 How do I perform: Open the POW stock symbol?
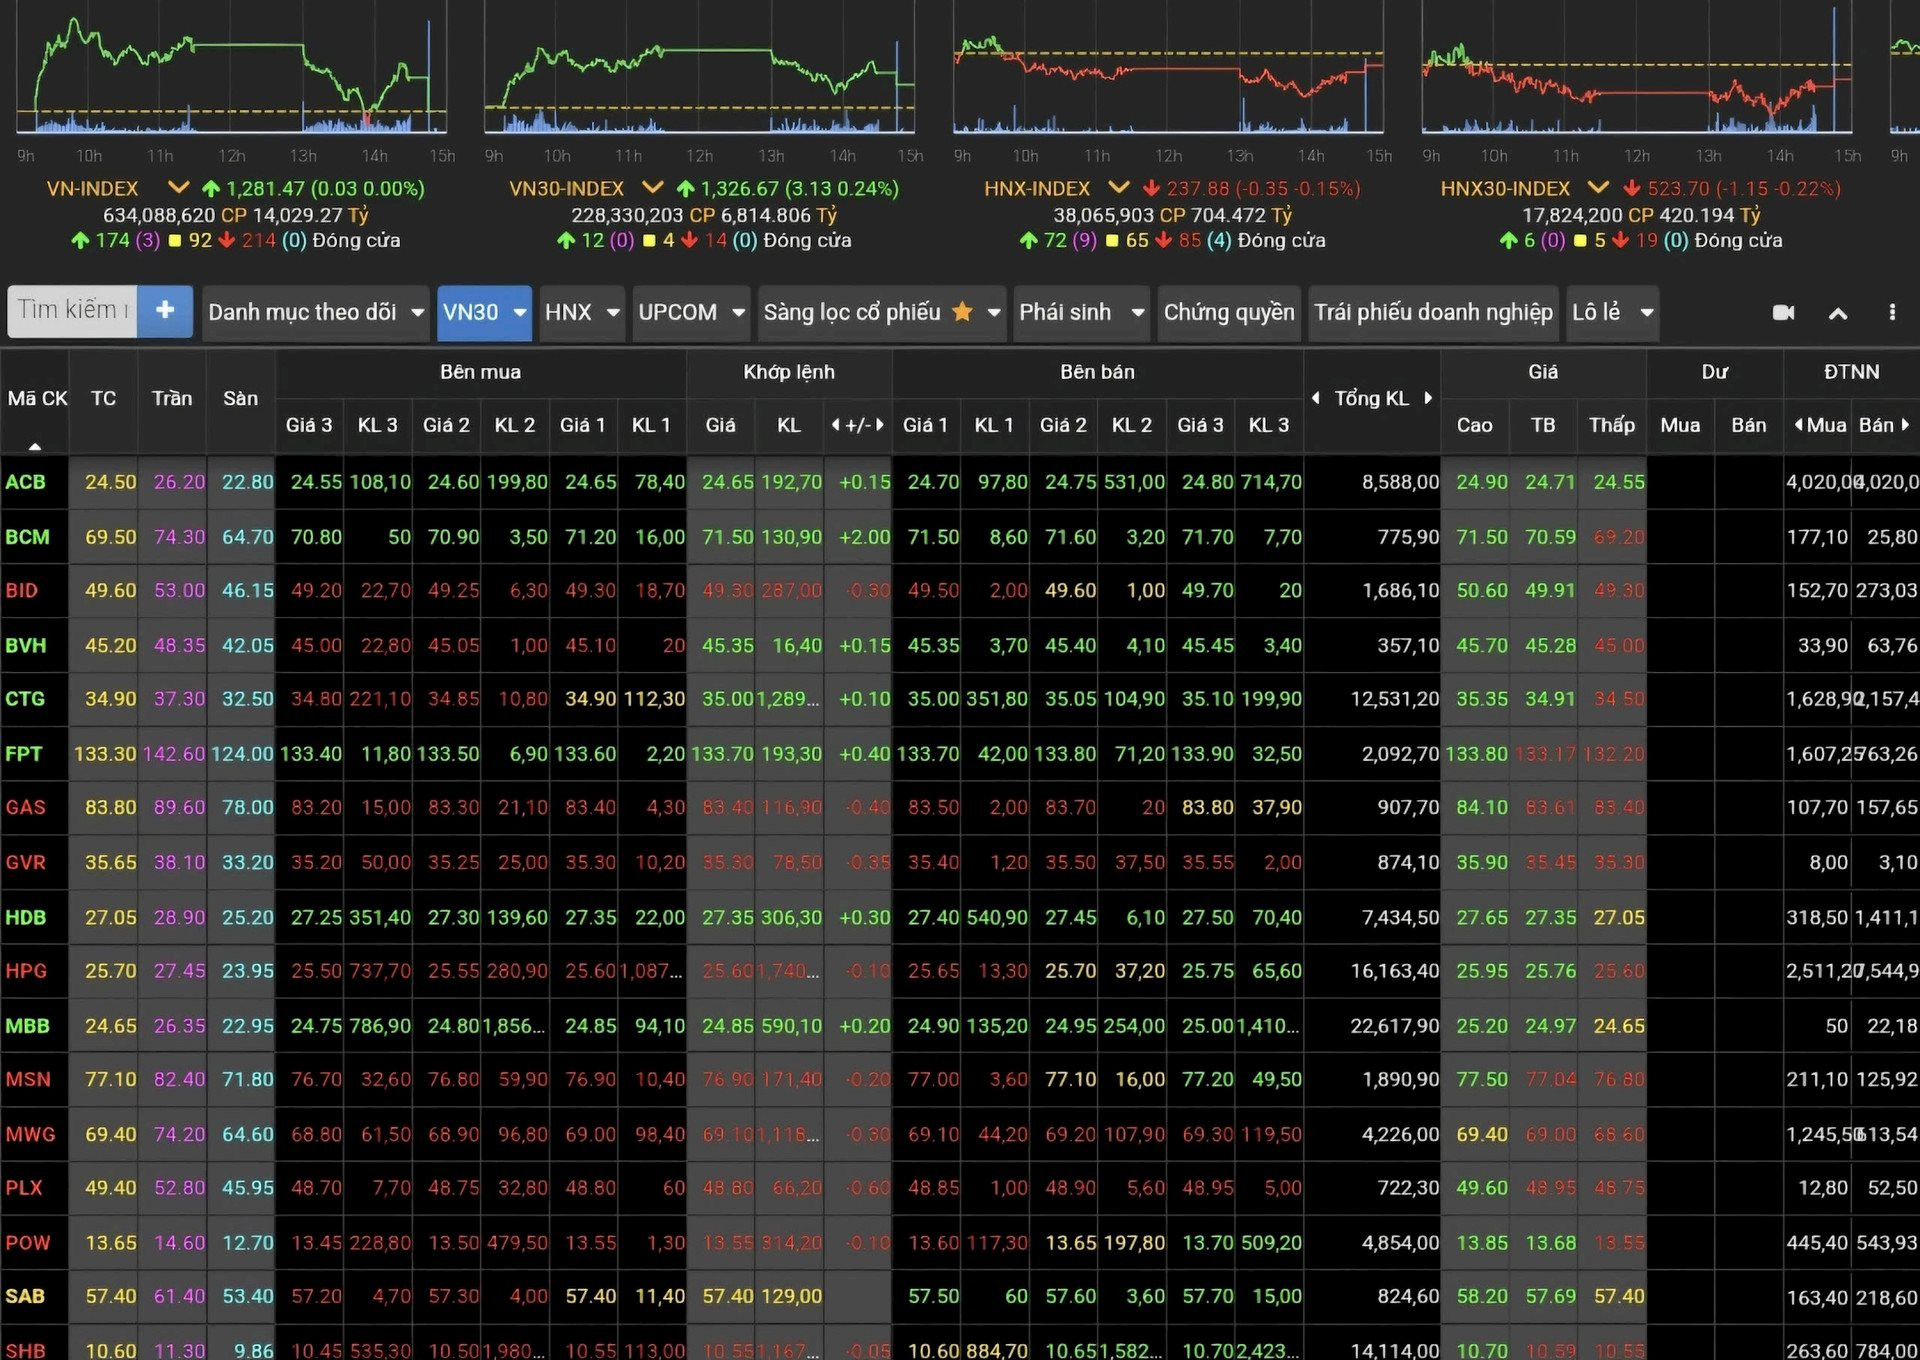coord(28,1243)
